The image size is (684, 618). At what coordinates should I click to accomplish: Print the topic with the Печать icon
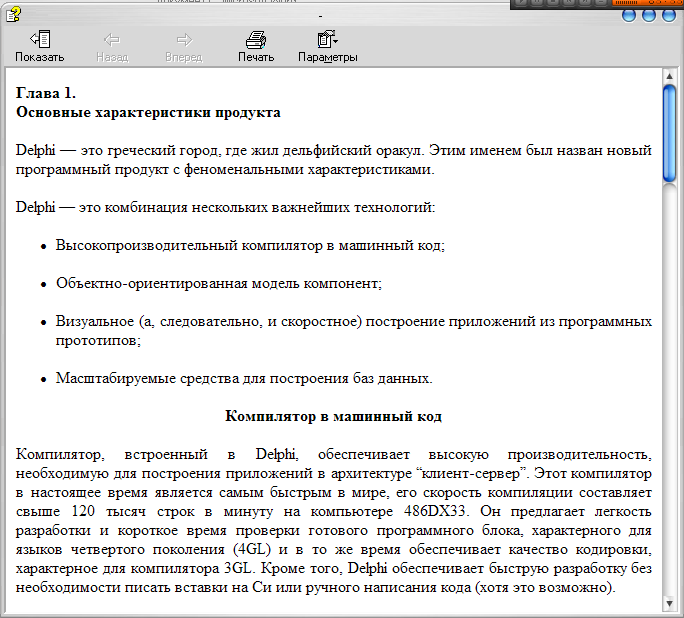(256, 39)
